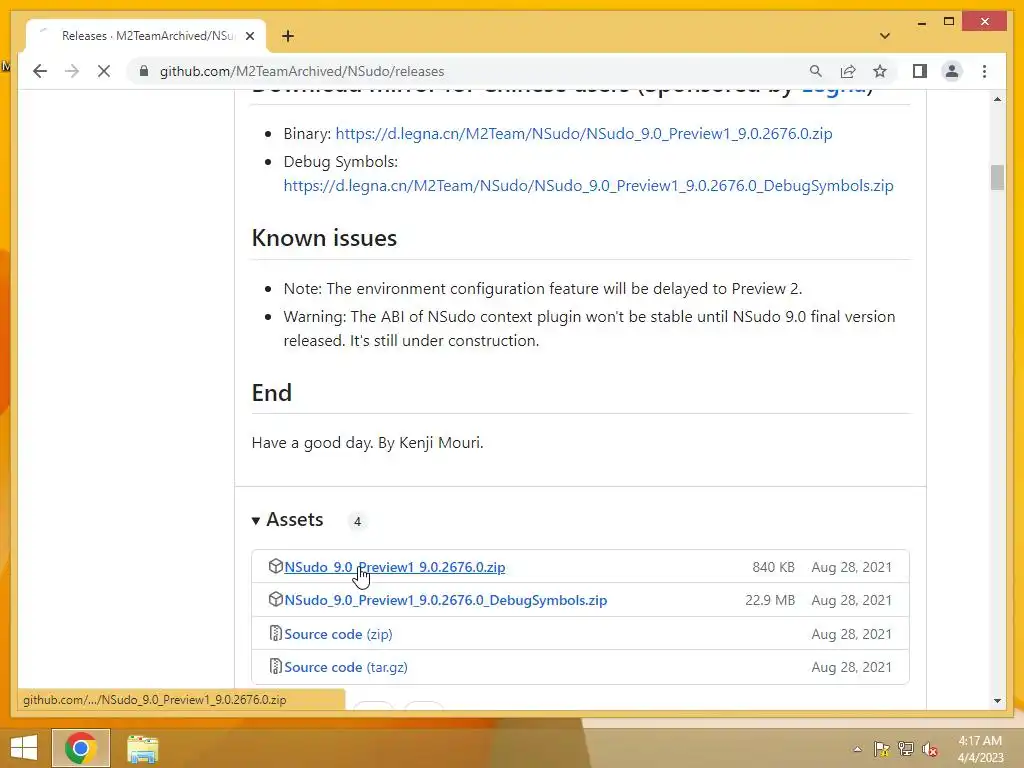Viewport: 1024px width, 768px height.
Task: Download Source code (zip)
Action: click(x=338, y=634)
